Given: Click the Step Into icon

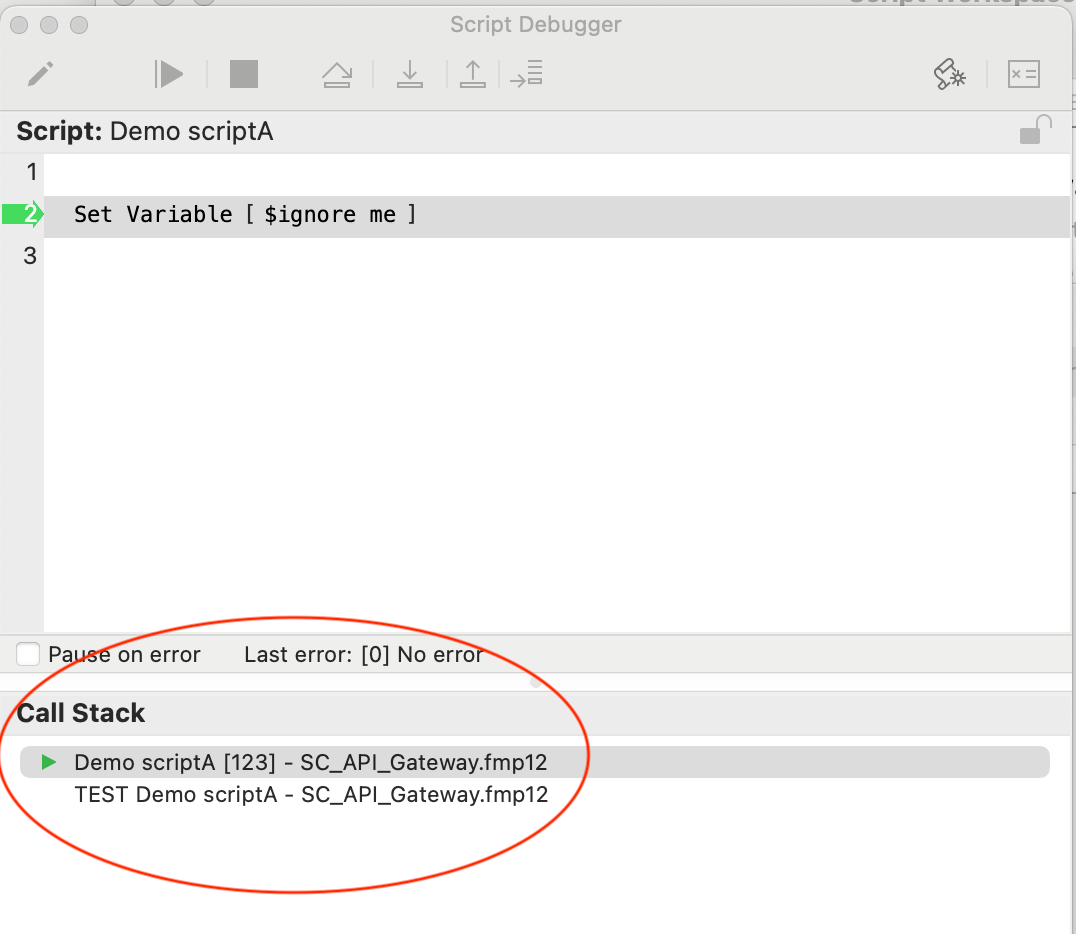Looking at the screenshot, I should tap(410, 74).
